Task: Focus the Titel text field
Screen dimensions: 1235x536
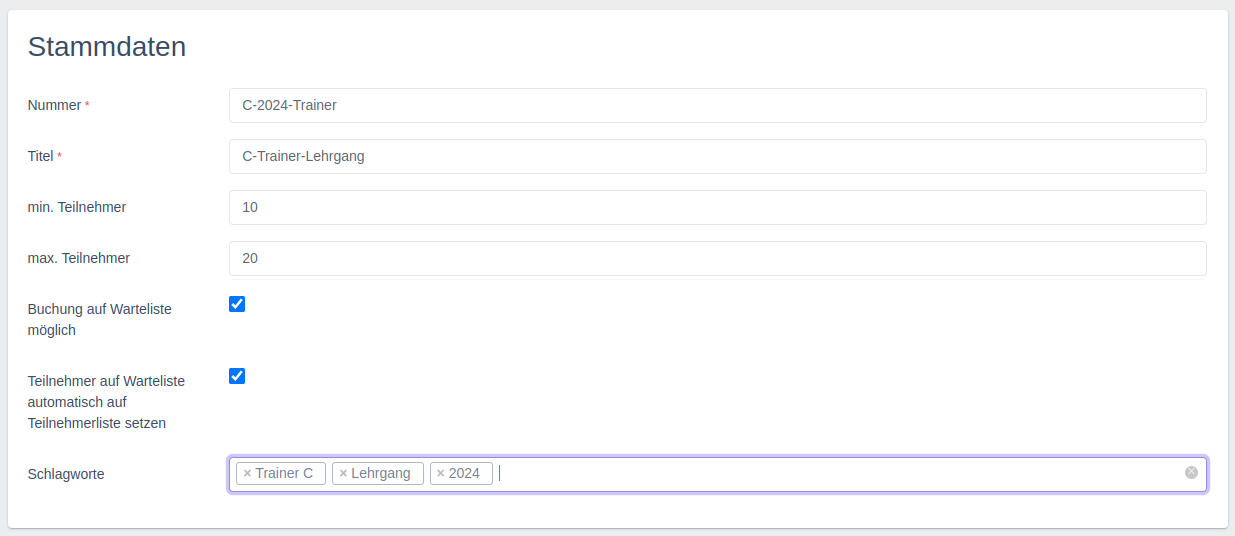Action: (717, 156)
